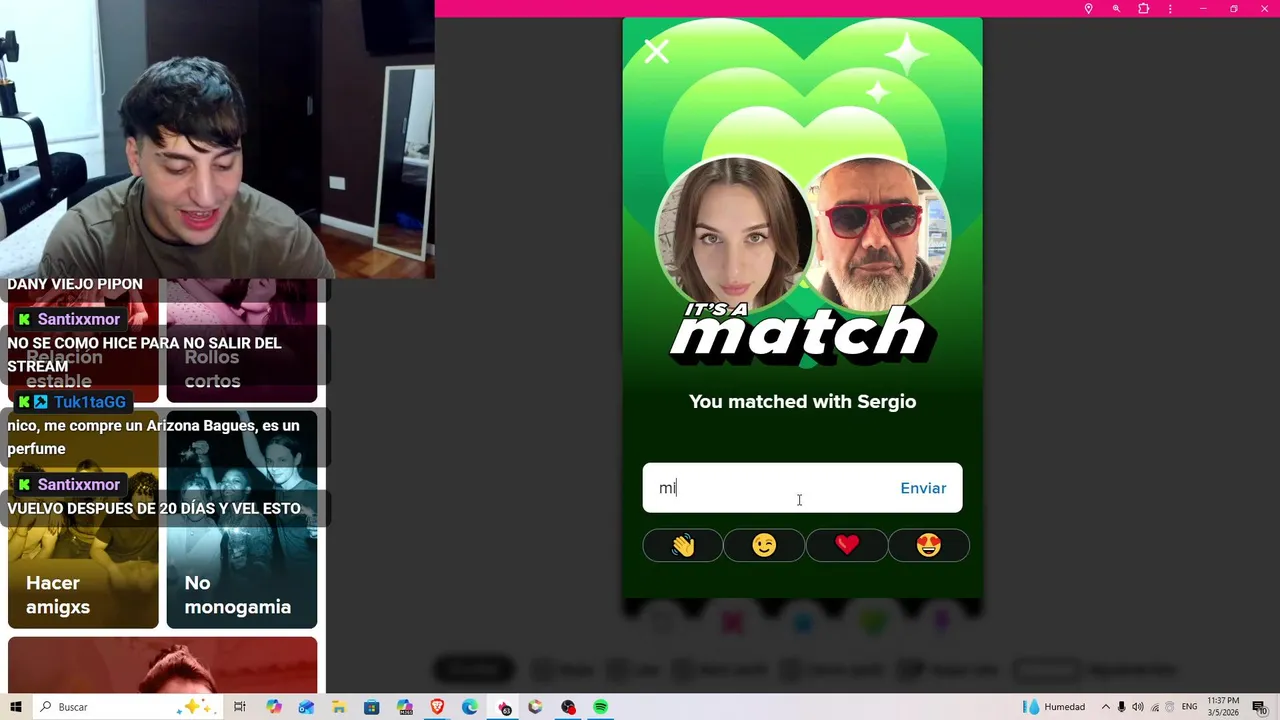Open Microsoft Store from the taskbar
This screenshot has width=1280, height=720.
(371, 707)
